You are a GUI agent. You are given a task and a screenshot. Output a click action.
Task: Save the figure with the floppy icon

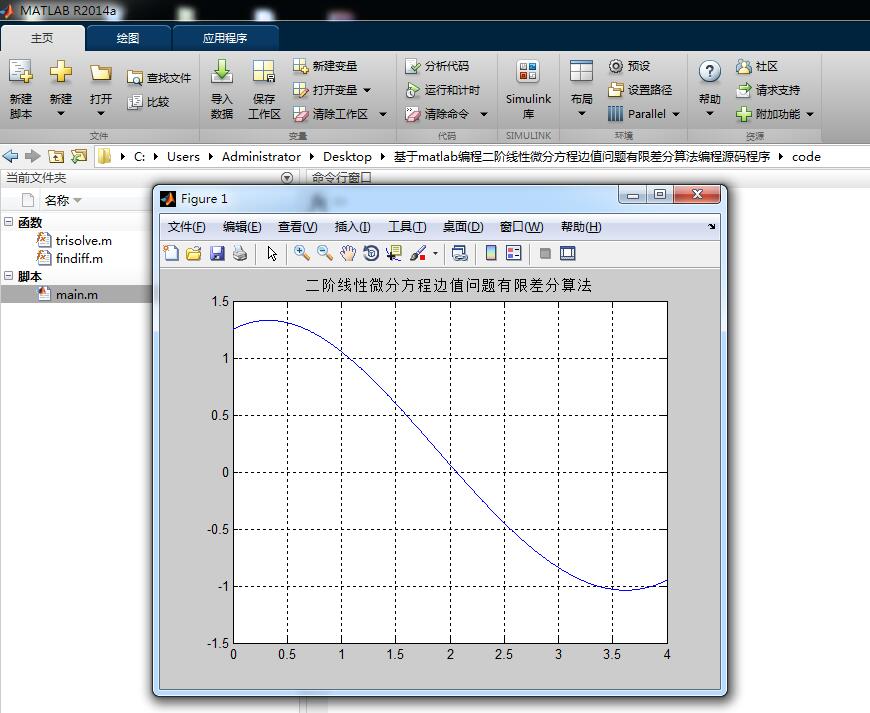217,254
